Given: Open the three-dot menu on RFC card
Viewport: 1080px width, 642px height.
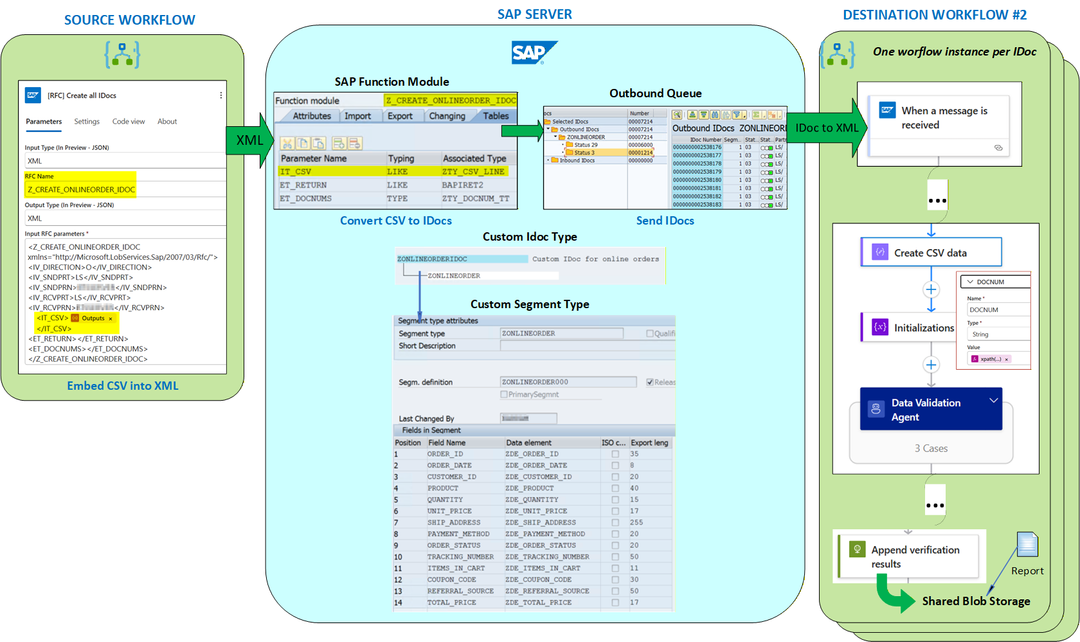Looking at the screenshot, I should click(220, 95).
